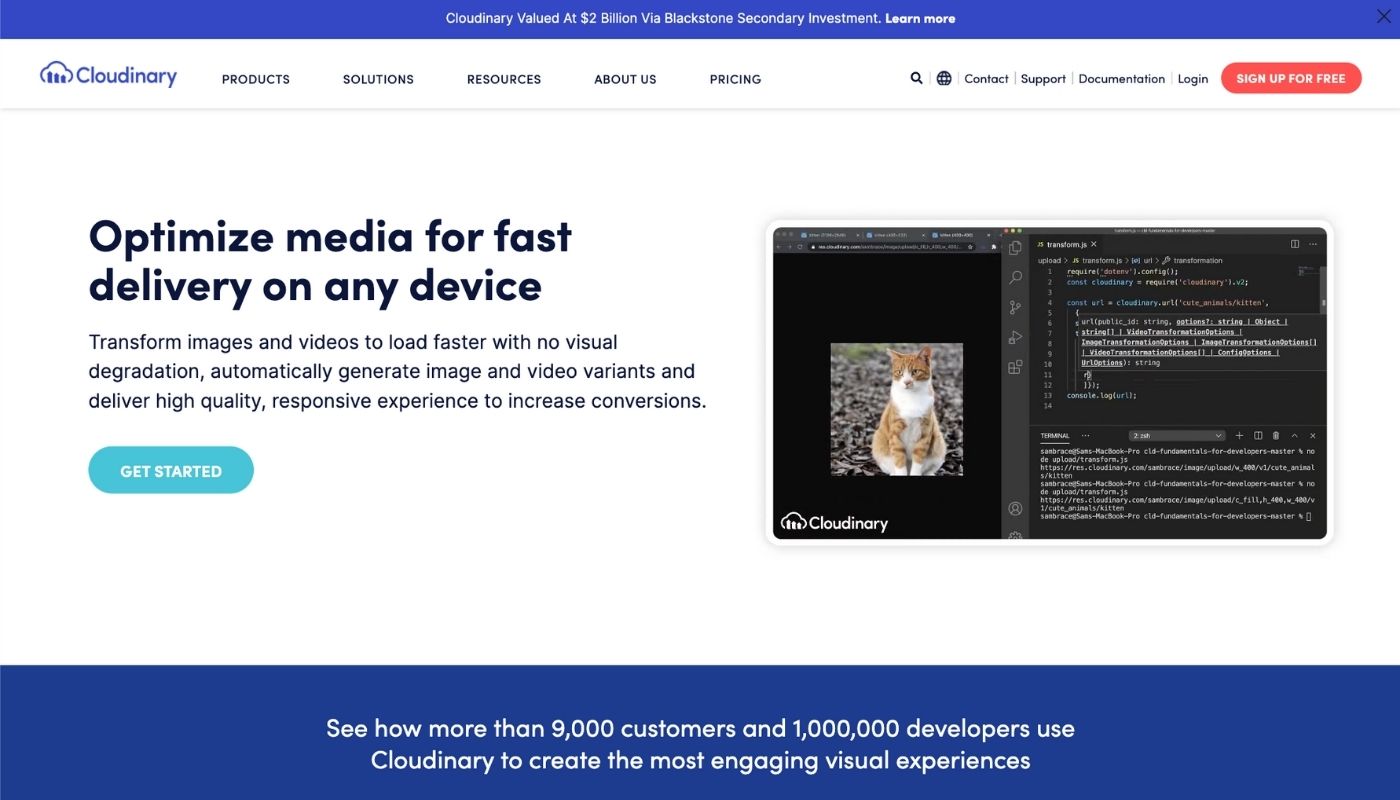
Task: Open the site search magnifier icon
Action: tap(916, 78)
